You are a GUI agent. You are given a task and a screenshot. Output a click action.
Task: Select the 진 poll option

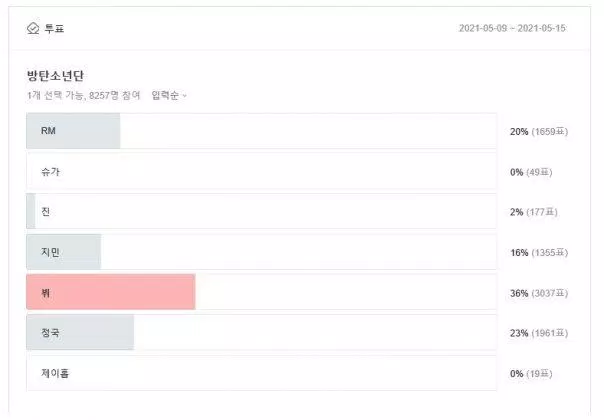pos(261,212)
